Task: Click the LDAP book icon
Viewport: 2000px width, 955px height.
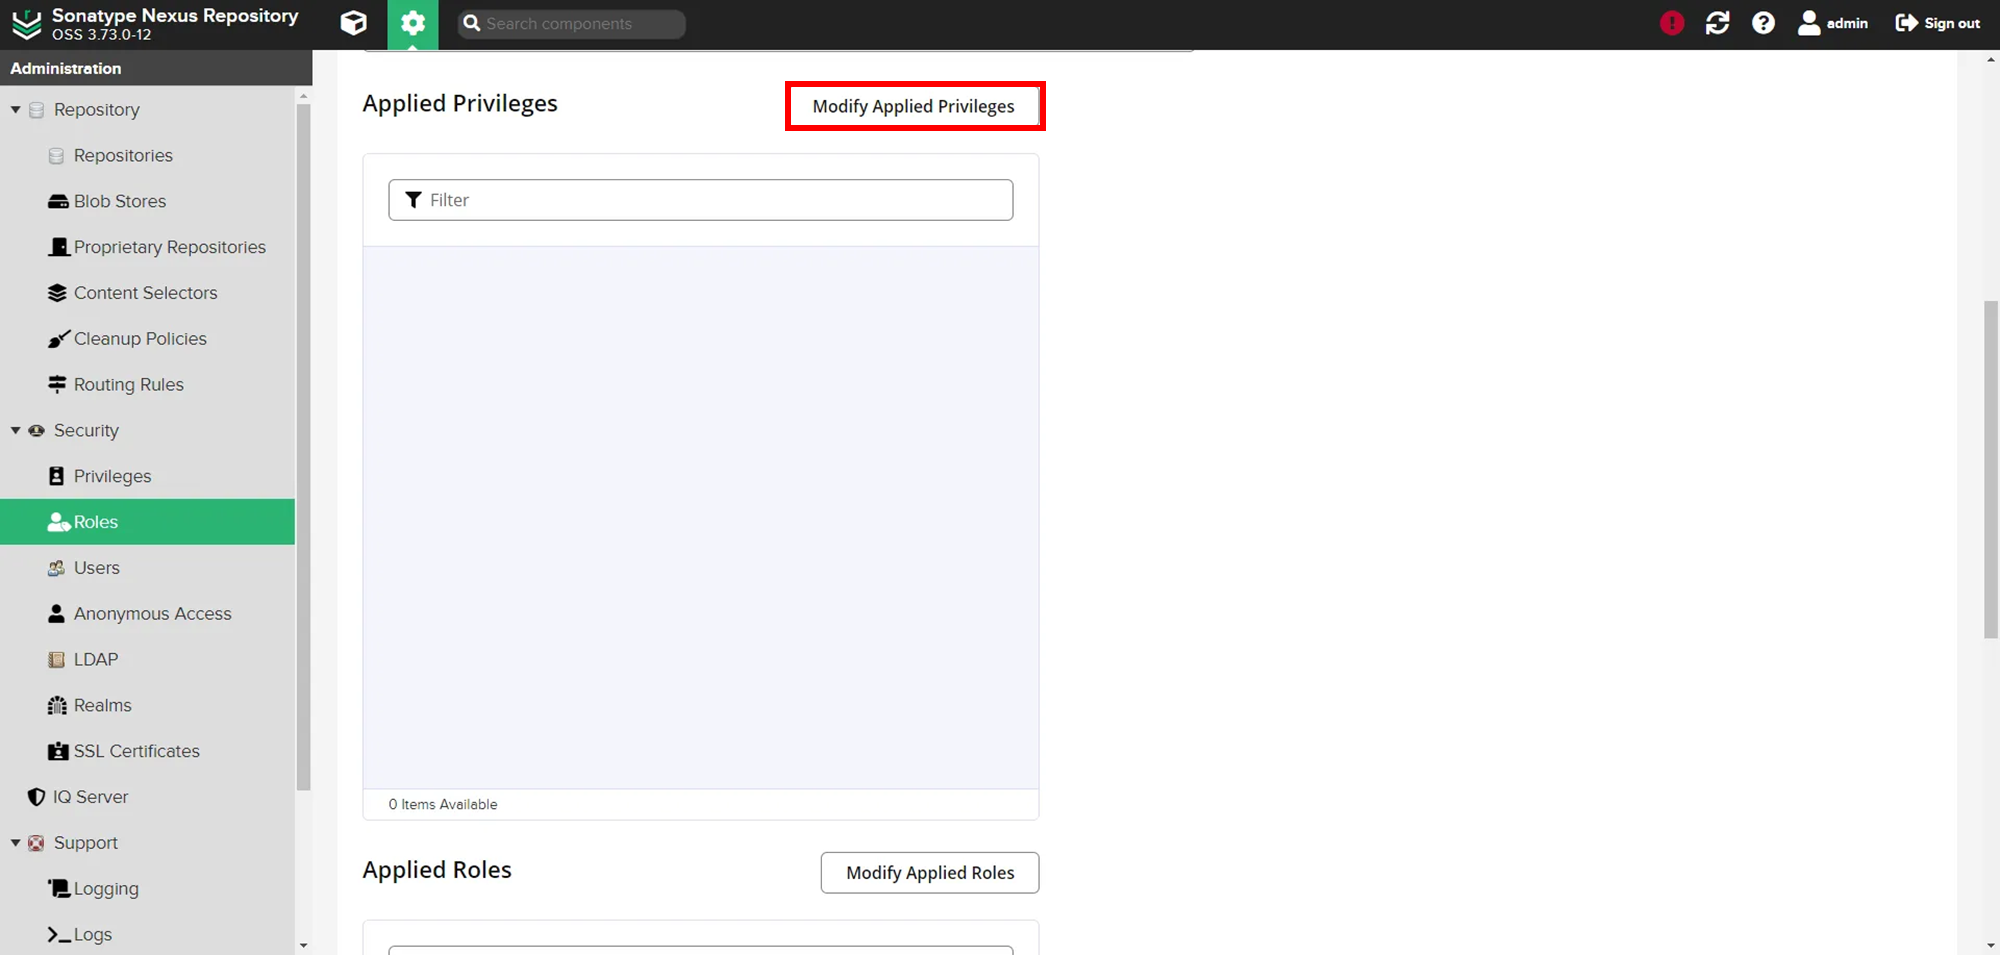Action: pos(57,660)
